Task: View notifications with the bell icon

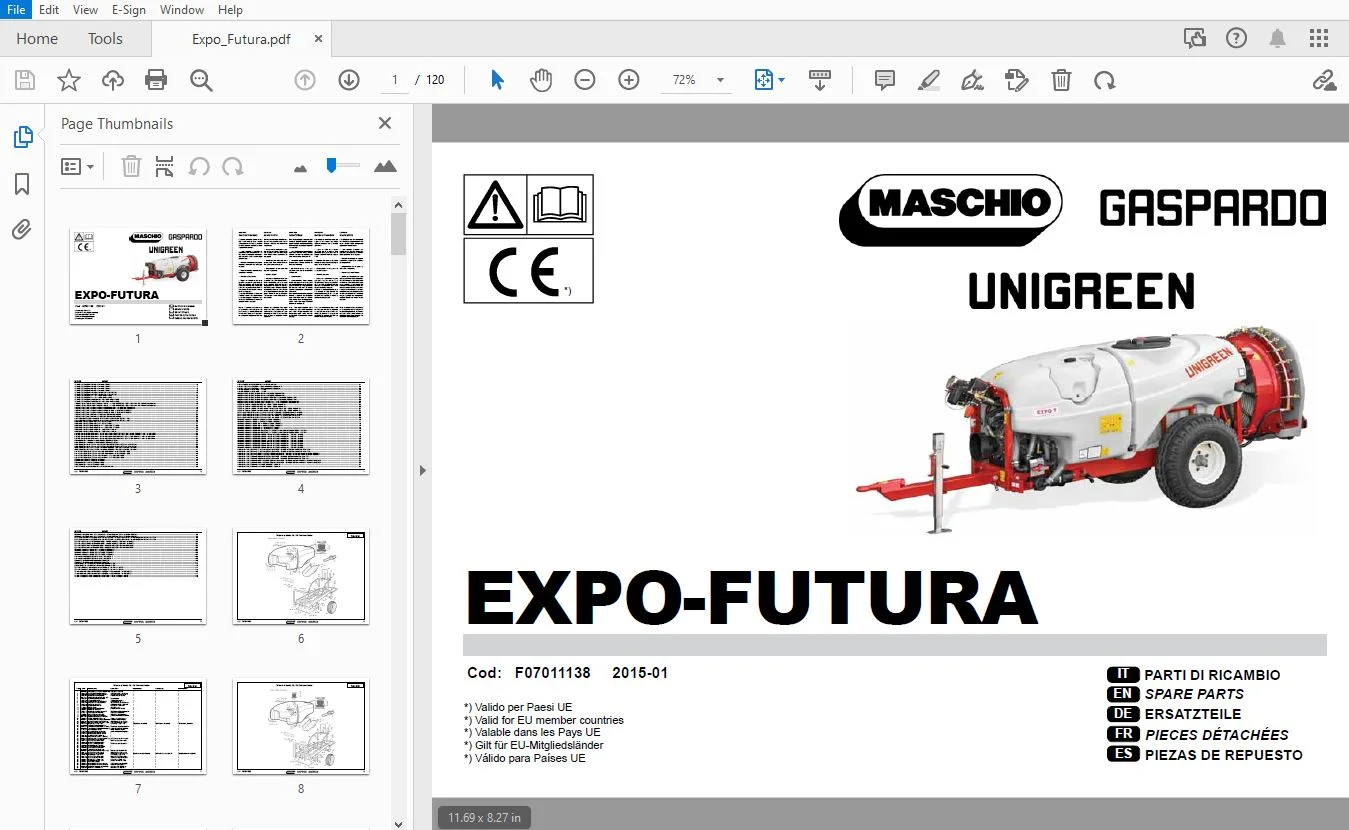Action: 1278,39
